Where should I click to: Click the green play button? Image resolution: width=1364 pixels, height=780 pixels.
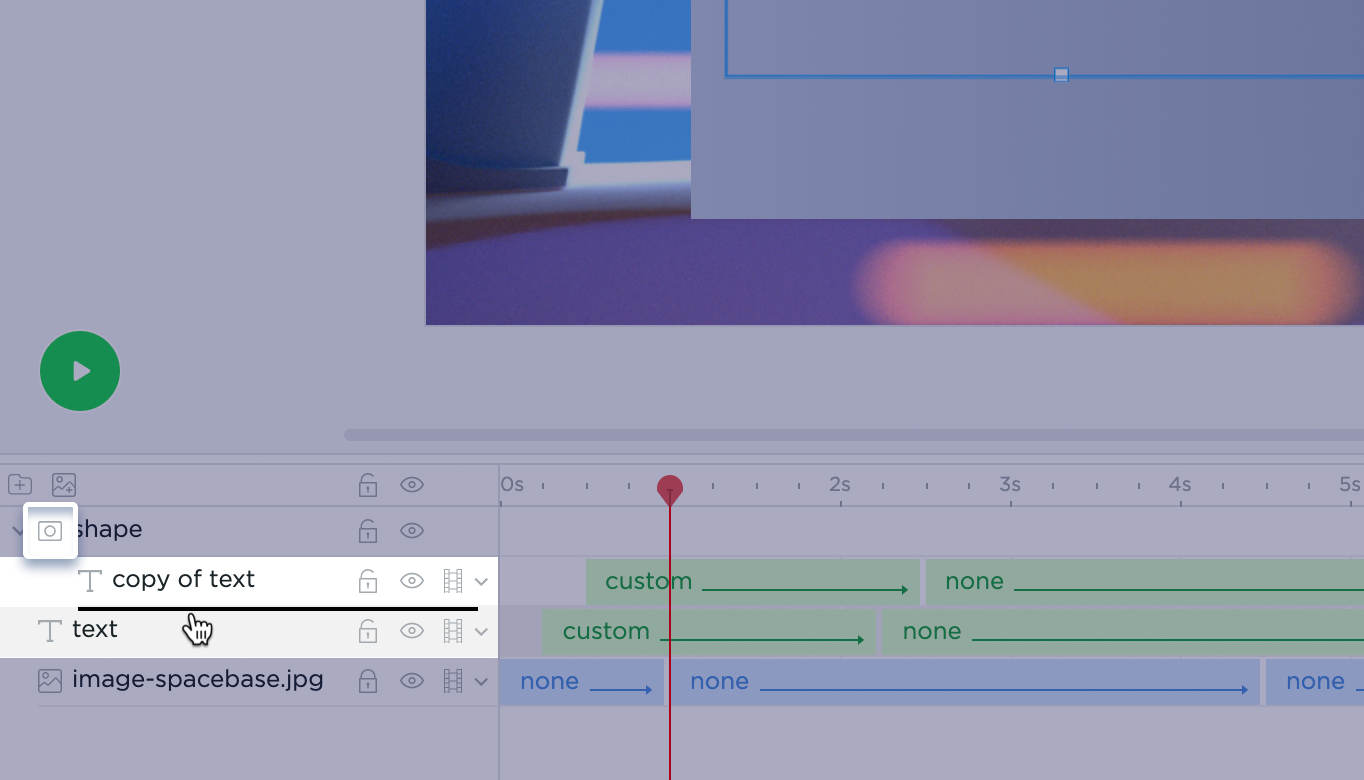coord(80,371)
